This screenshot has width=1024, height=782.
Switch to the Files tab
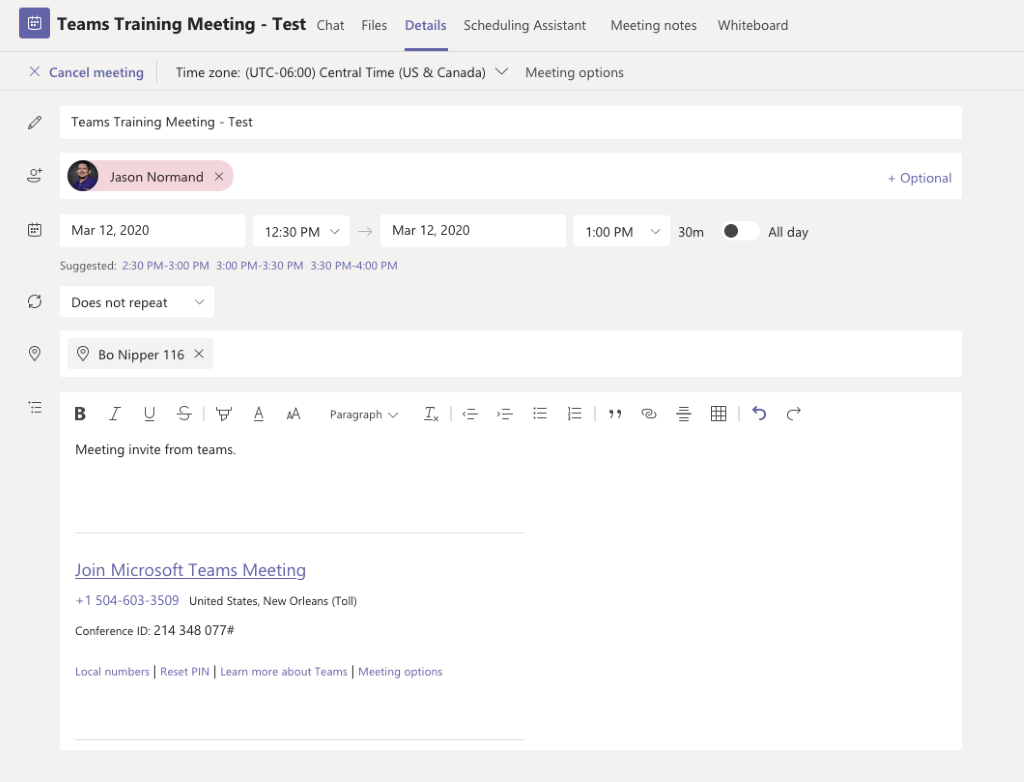(374, 25)
